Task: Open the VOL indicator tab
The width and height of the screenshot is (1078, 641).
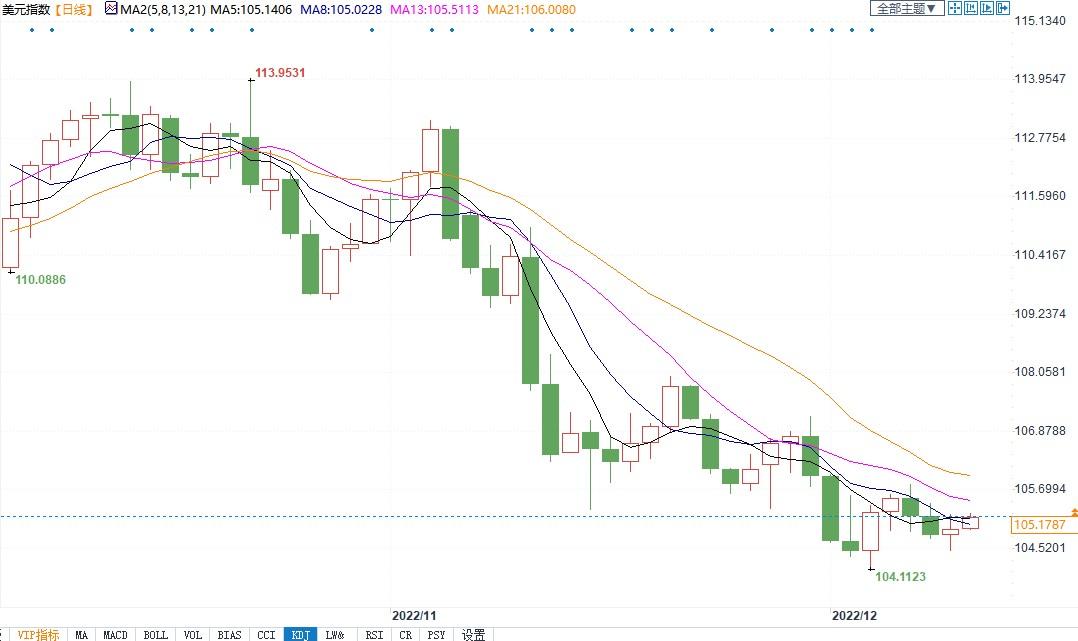Action: [193, 634]
